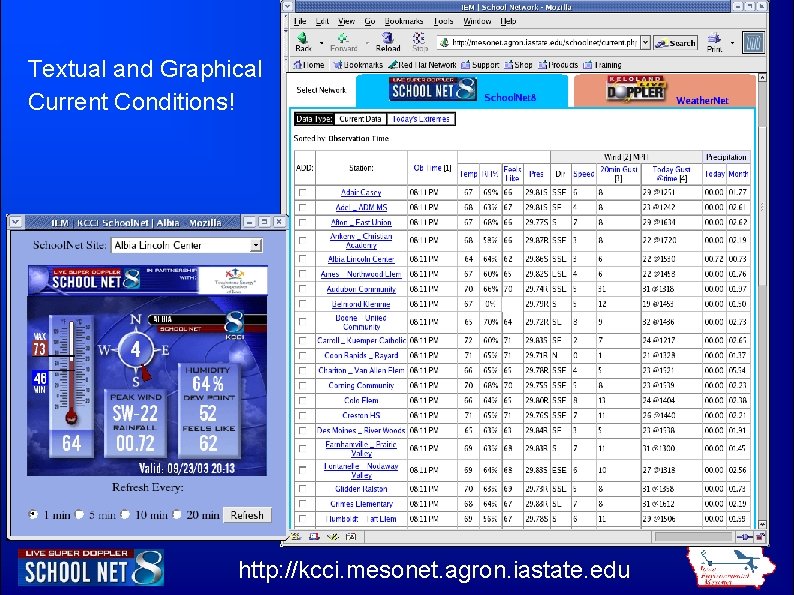Click the Stop loading icon

pos(419,38)
